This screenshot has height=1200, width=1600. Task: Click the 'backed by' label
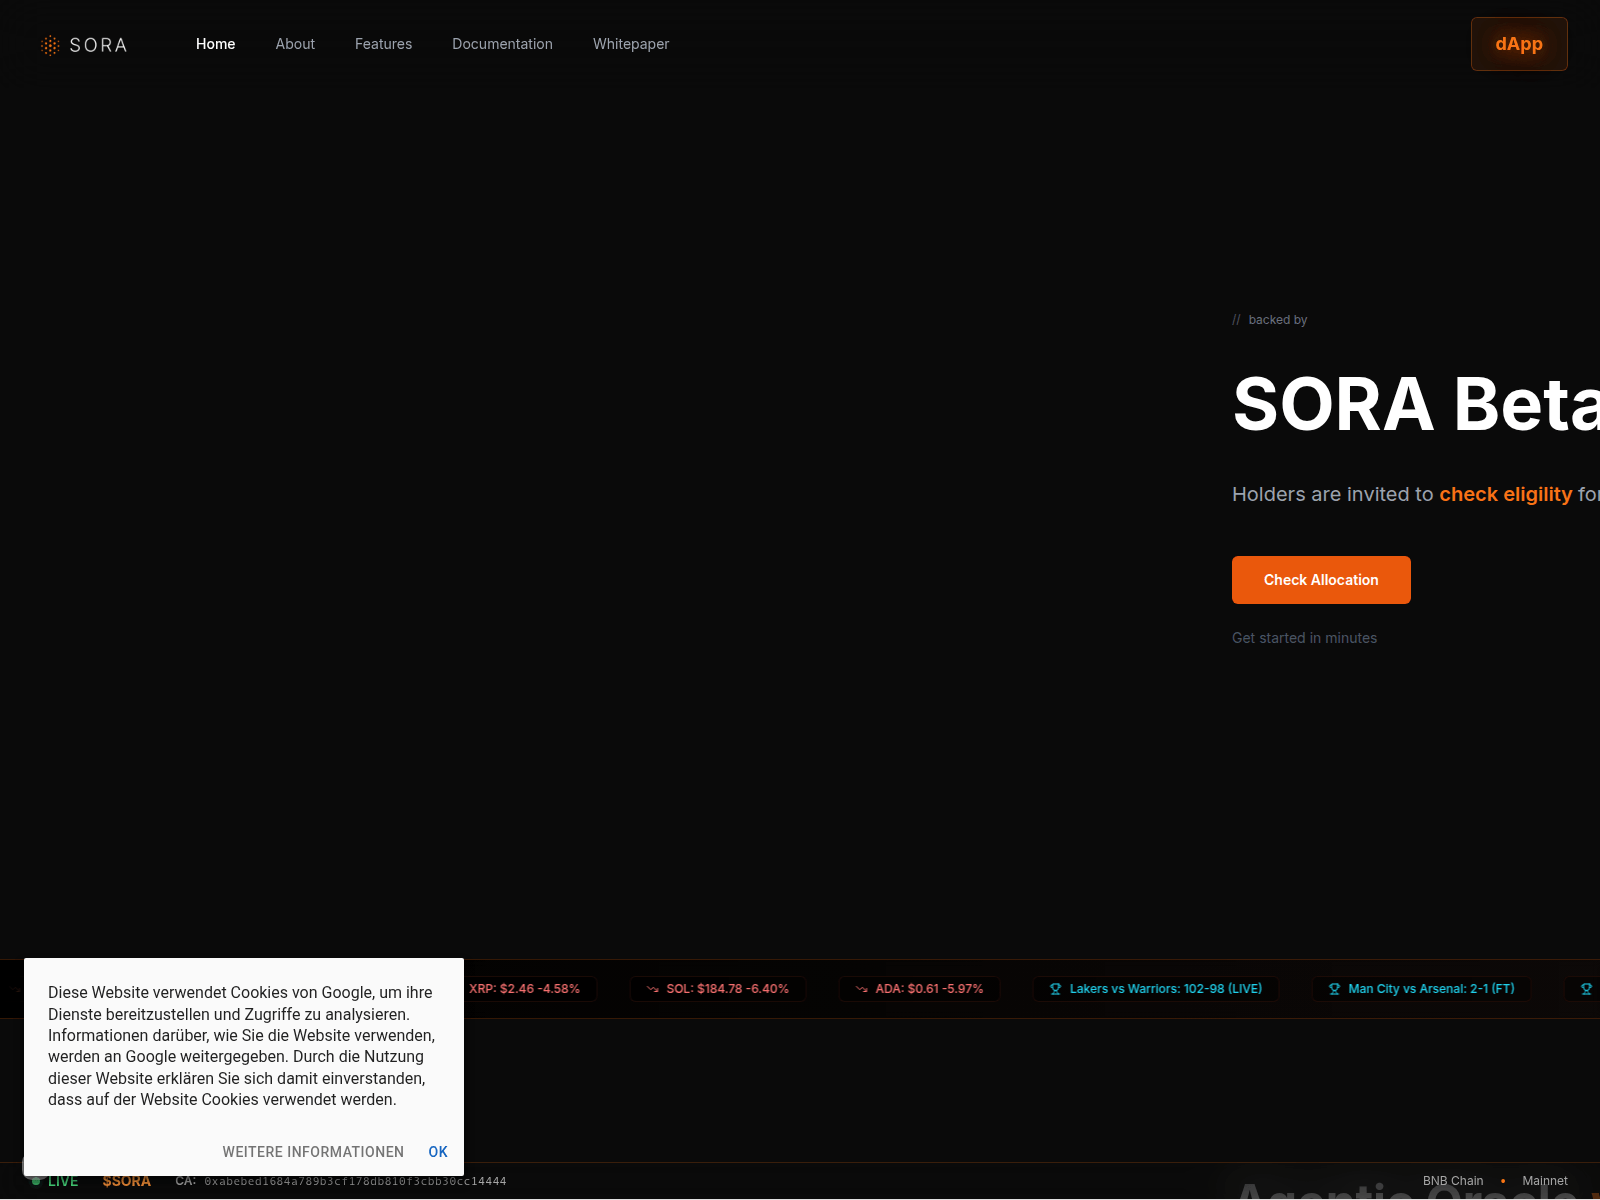pyautogui.click(x=1278, y=320)
